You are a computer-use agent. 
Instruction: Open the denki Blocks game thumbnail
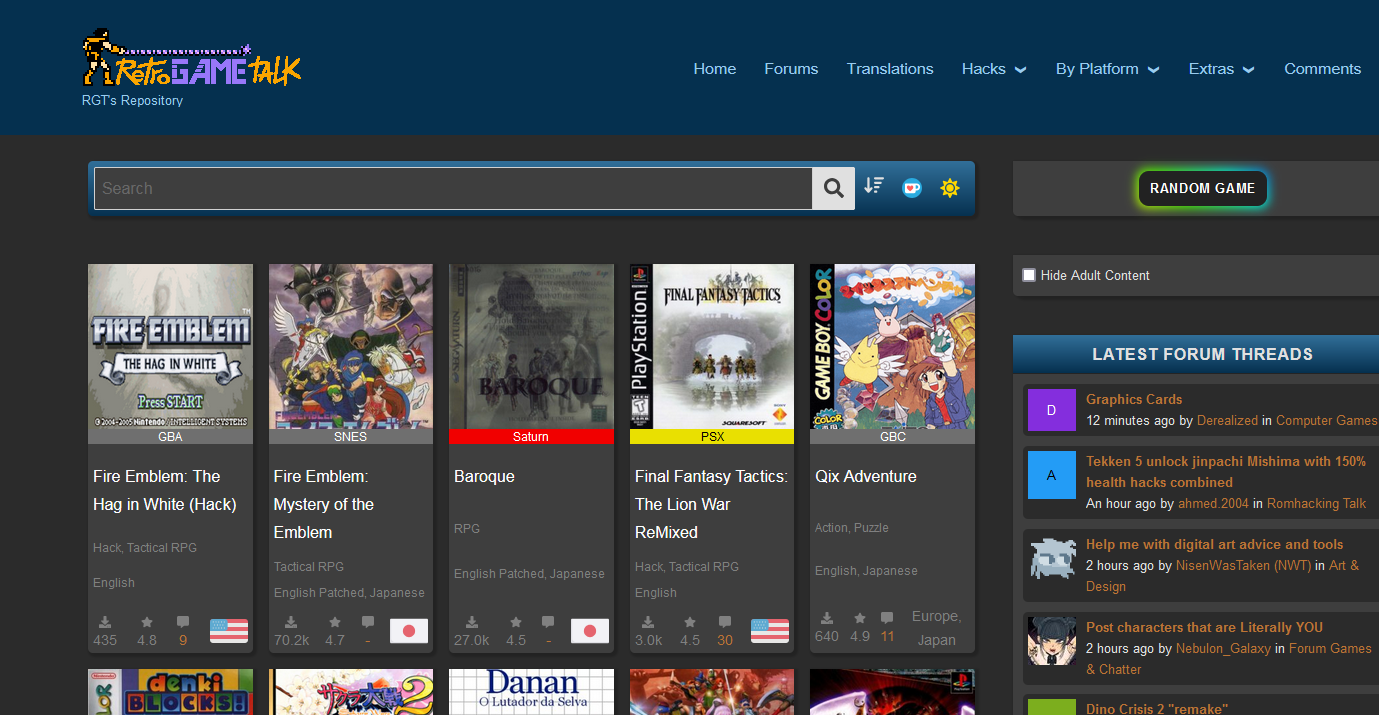click(x=170, y=692)
